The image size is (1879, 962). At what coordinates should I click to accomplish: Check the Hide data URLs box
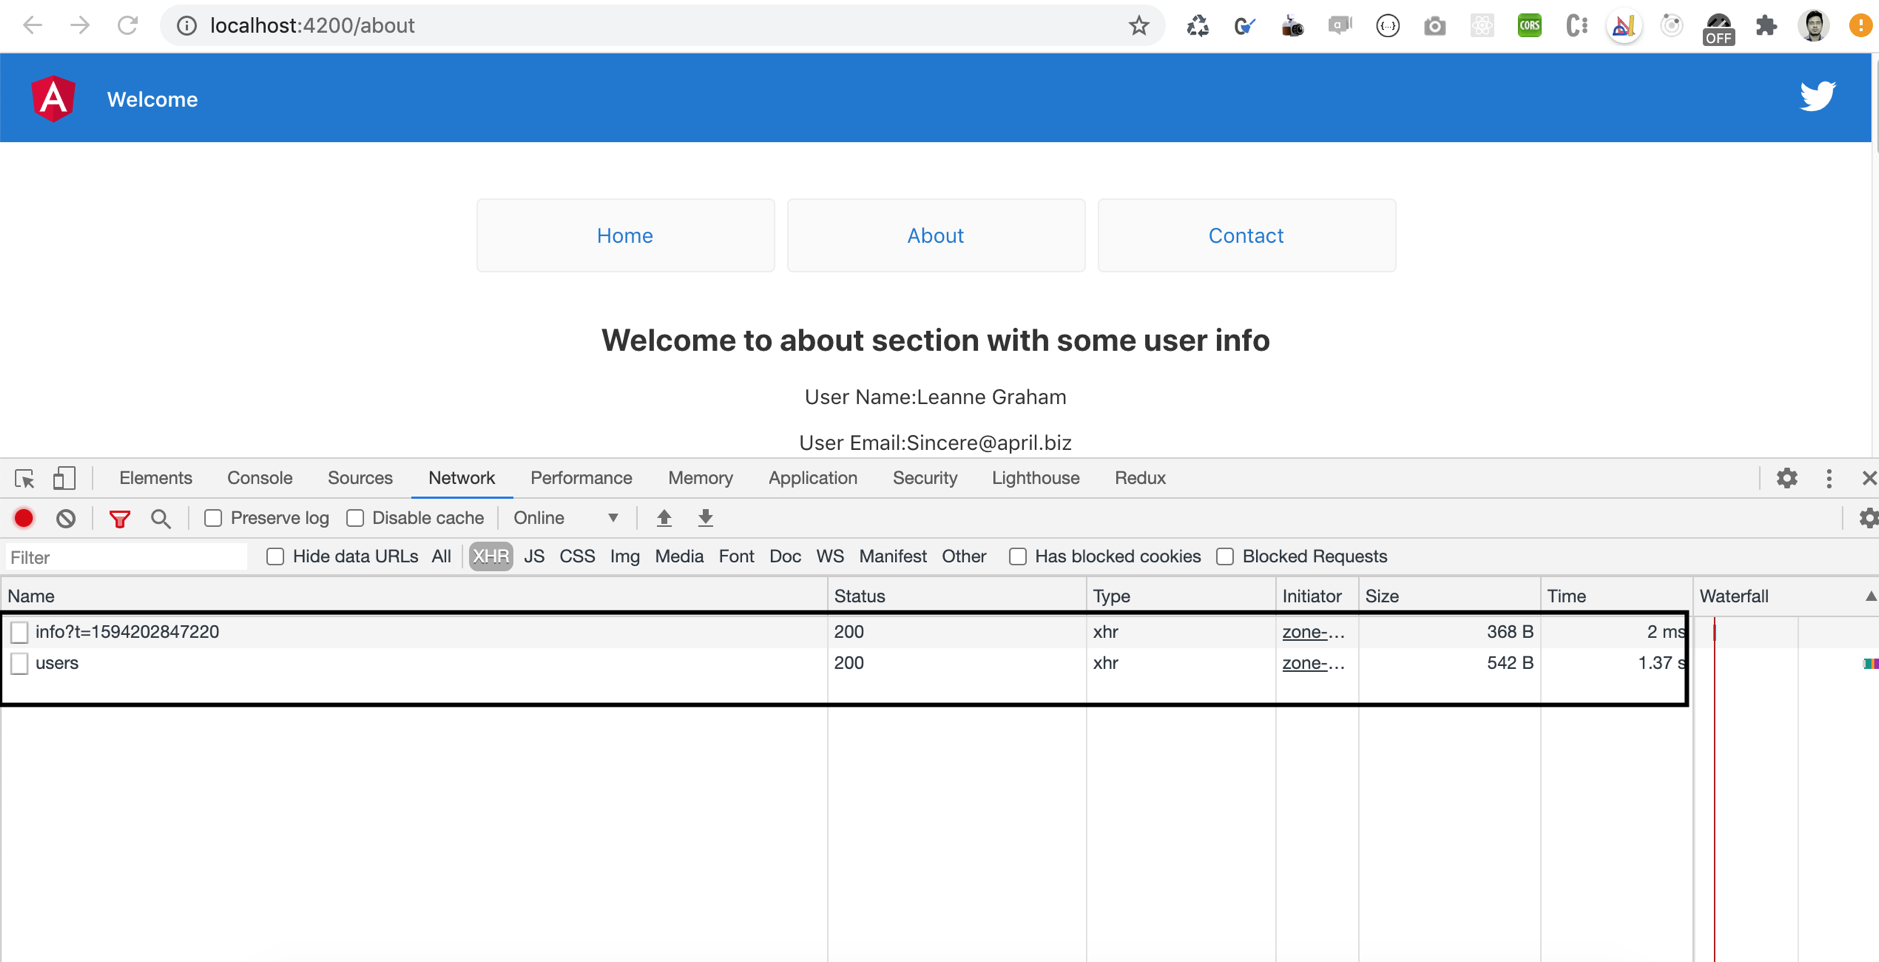[x=274, y=556]
